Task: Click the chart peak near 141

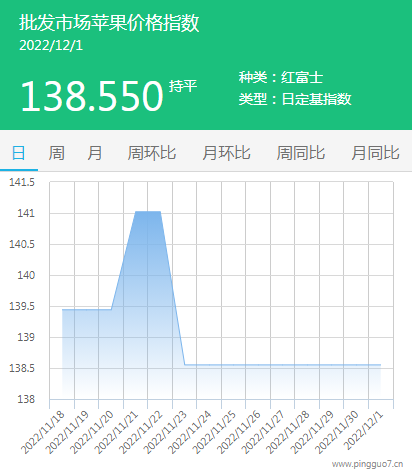Action: [x=148, y=211]
